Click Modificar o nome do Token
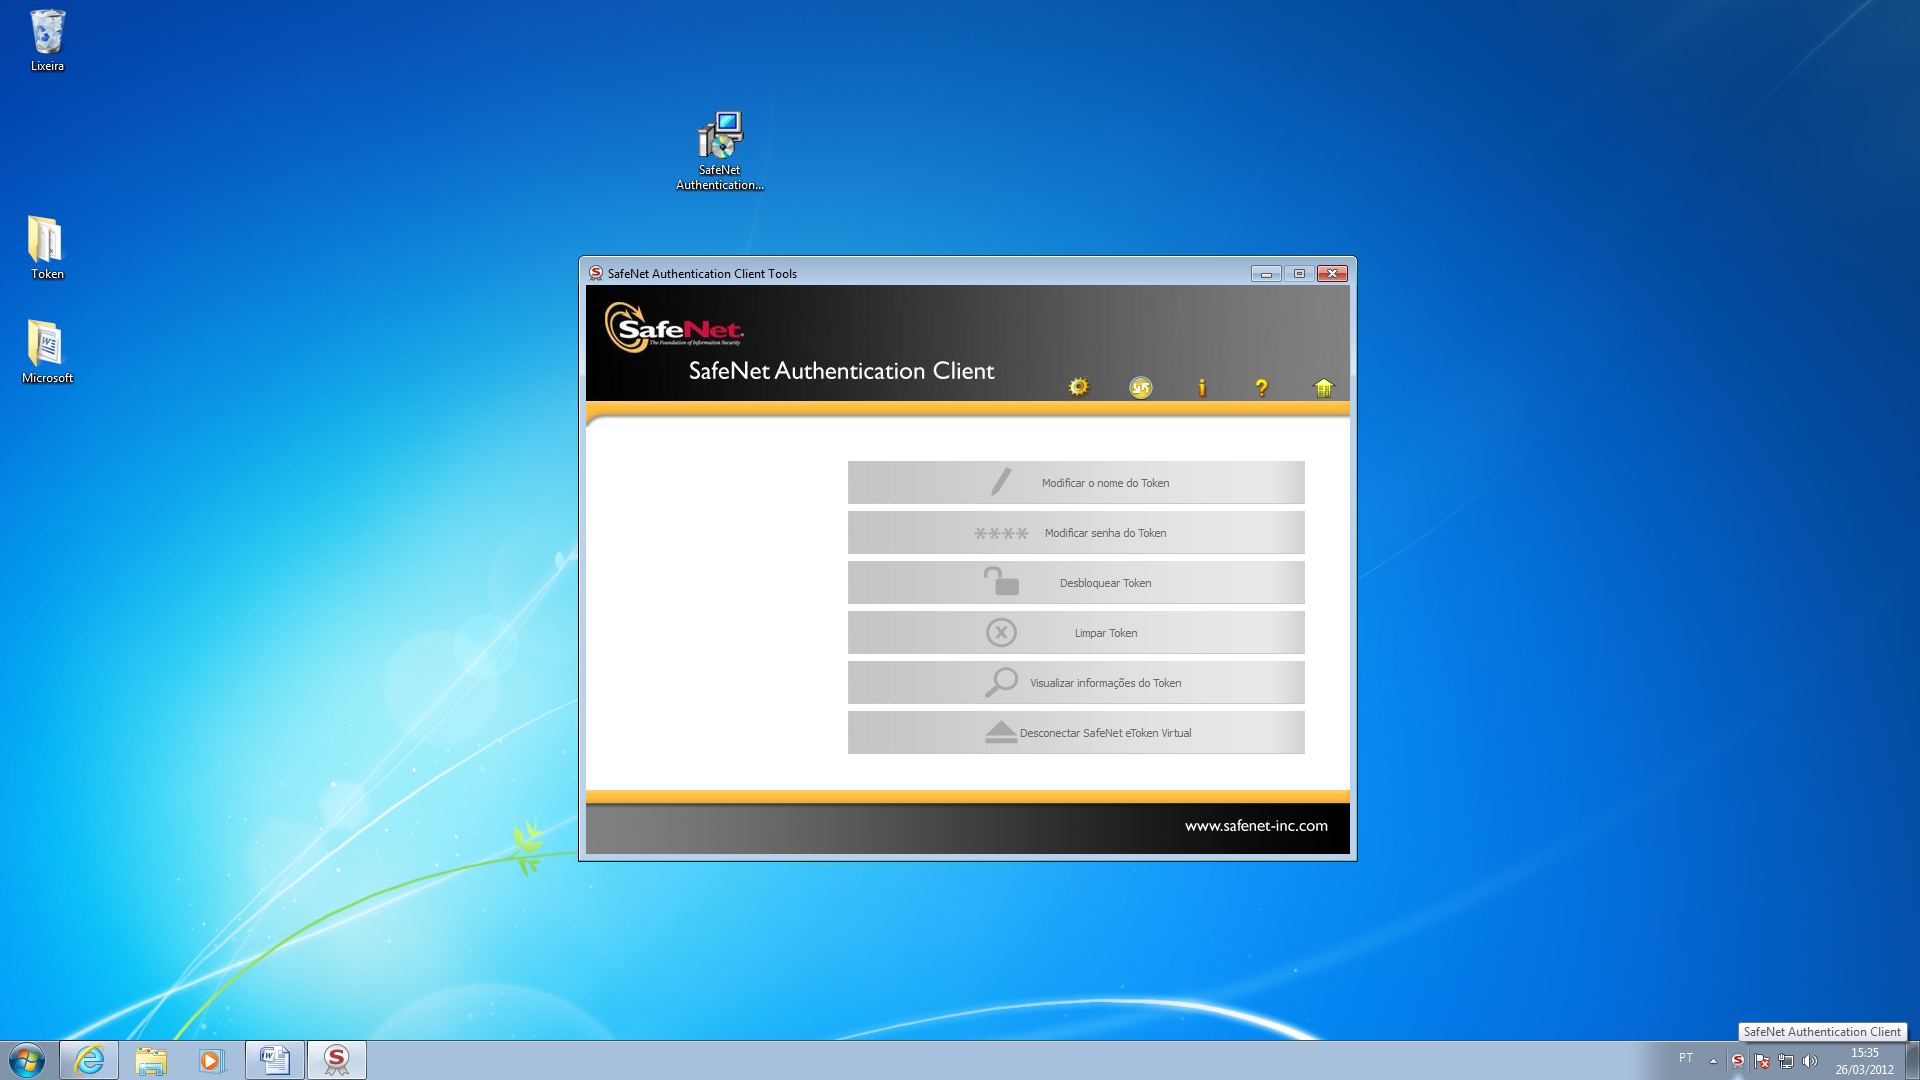The height and width of the screenshot is (1080, 1920). (1076, 482)
